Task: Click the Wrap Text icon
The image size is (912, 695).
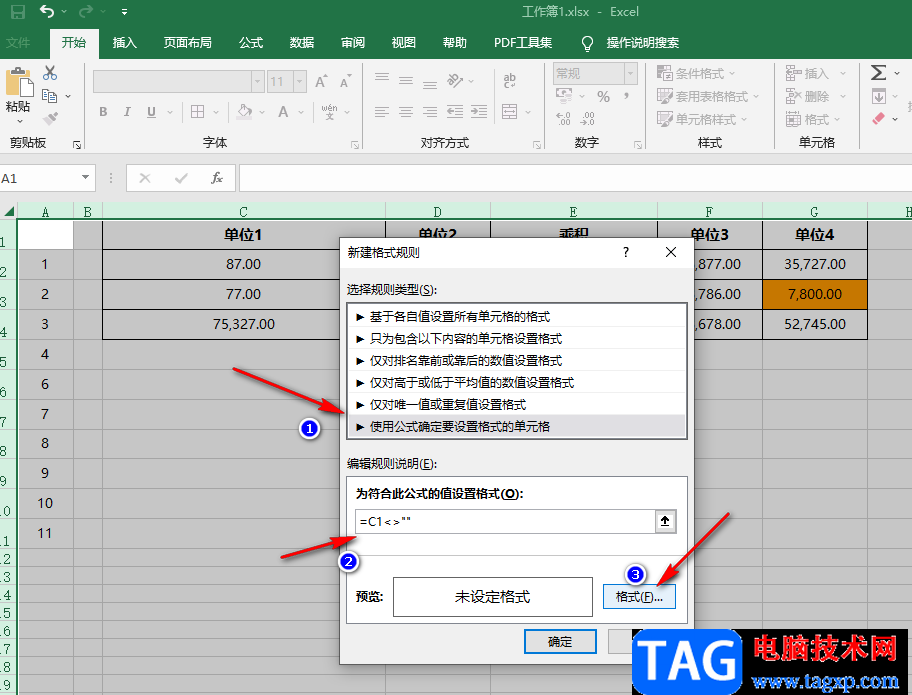Action: tap(510, 81)
